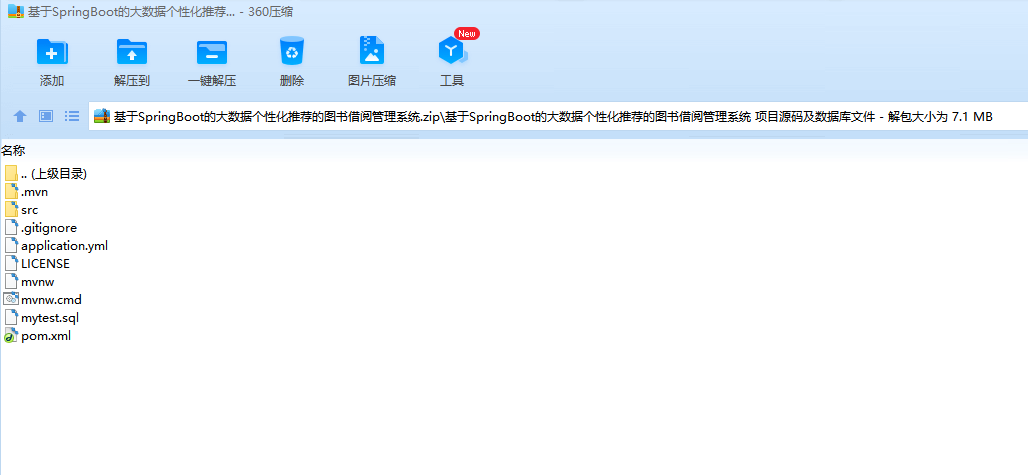Select the "pom.xml" file name
The width and height of the screenshot is (1028, 475).
click(x=46, y=336)
